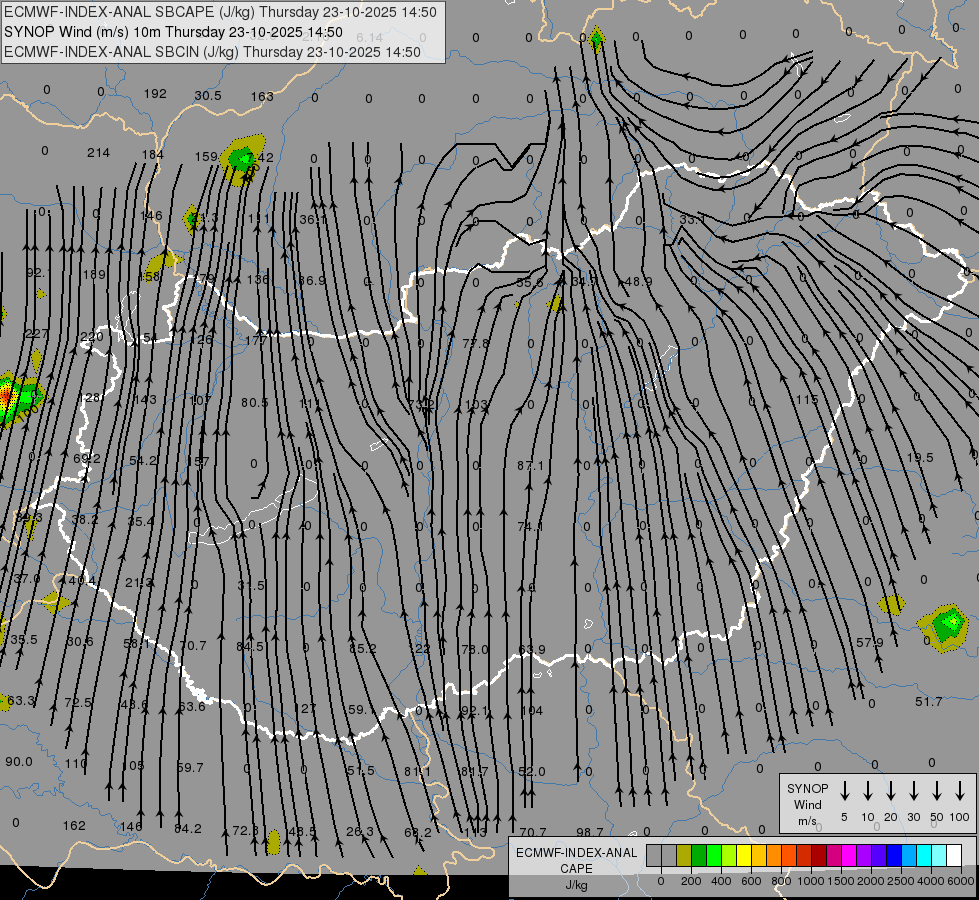The width and height of the screenshot is (979, 900).
Task: Click the map value 80.5
Action: coord(255,403)
